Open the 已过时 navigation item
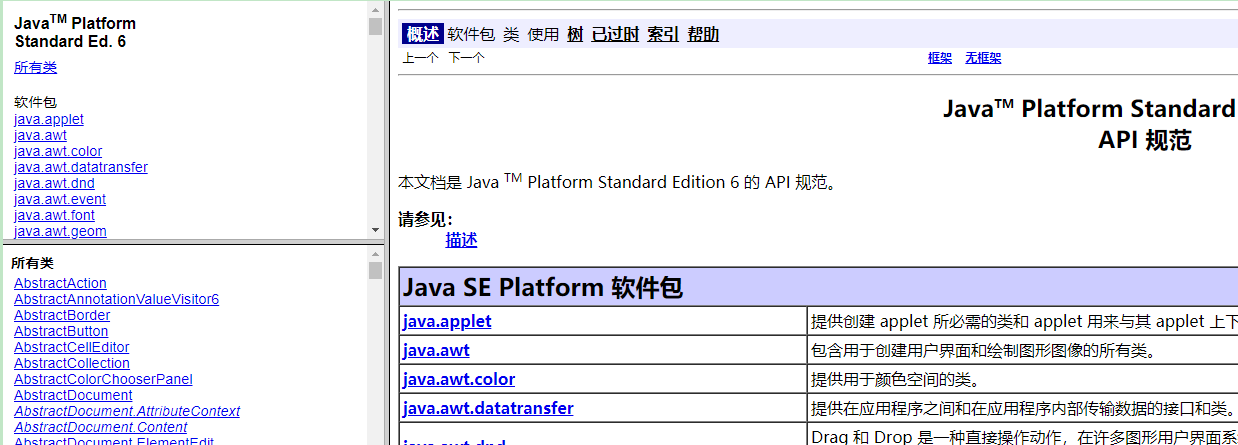1238x445 pixels. click(615, 34)
